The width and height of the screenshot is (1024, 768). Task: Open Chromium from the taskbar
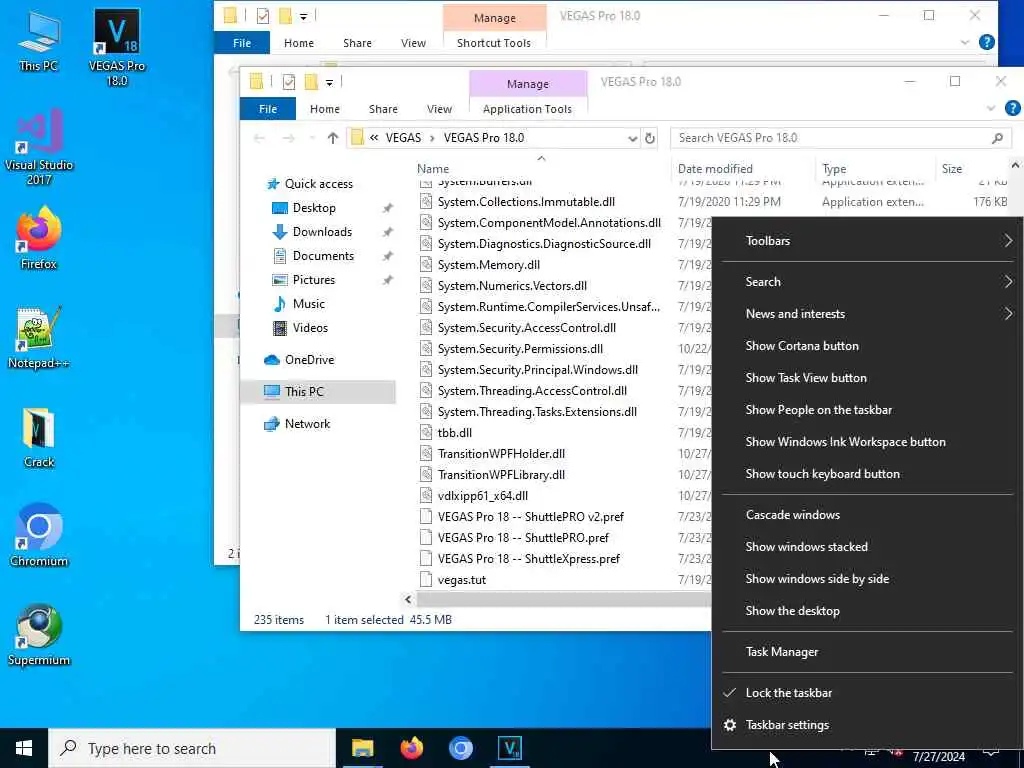[x=460, y=748]
